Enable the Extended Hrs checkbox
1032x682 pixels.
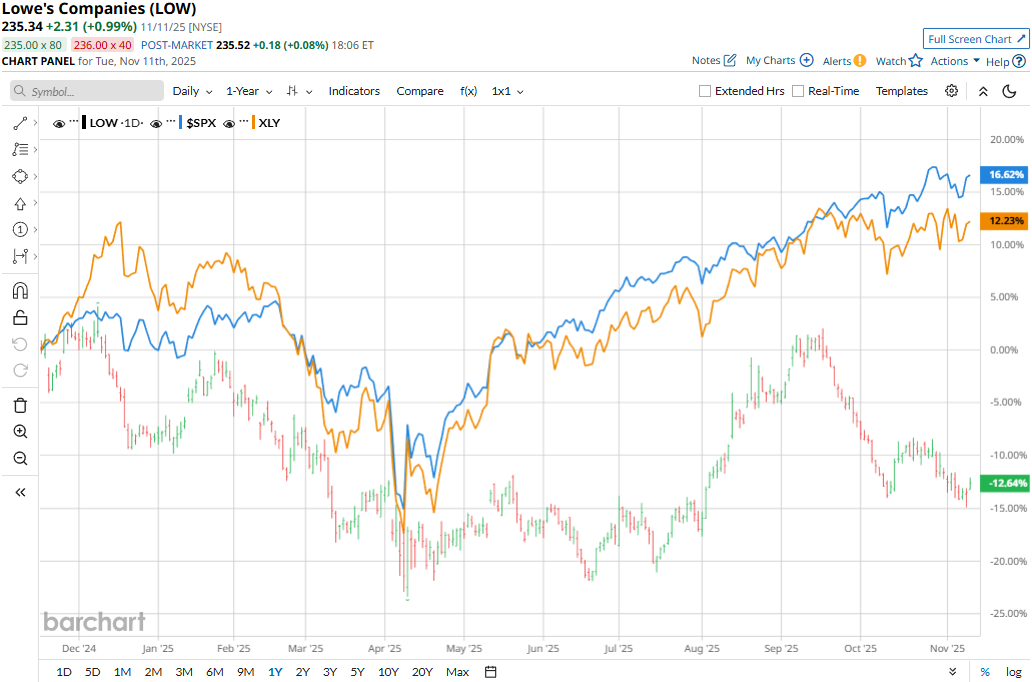705,92
